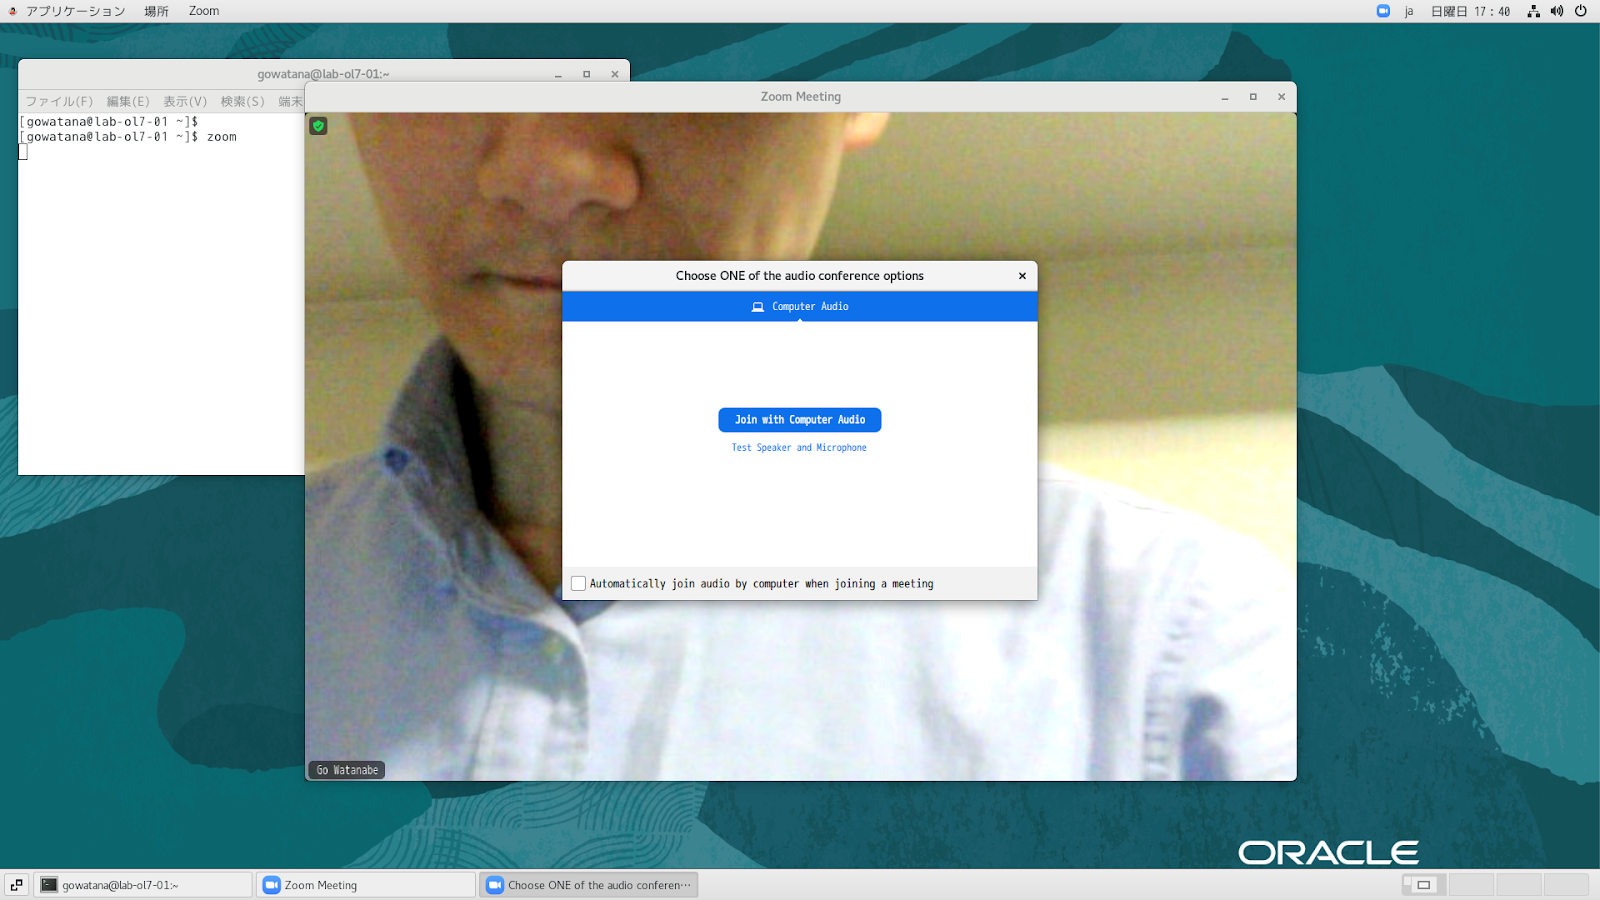
Task: Click the show desktop icon in bottom panel
Action: tap(17, 885)
